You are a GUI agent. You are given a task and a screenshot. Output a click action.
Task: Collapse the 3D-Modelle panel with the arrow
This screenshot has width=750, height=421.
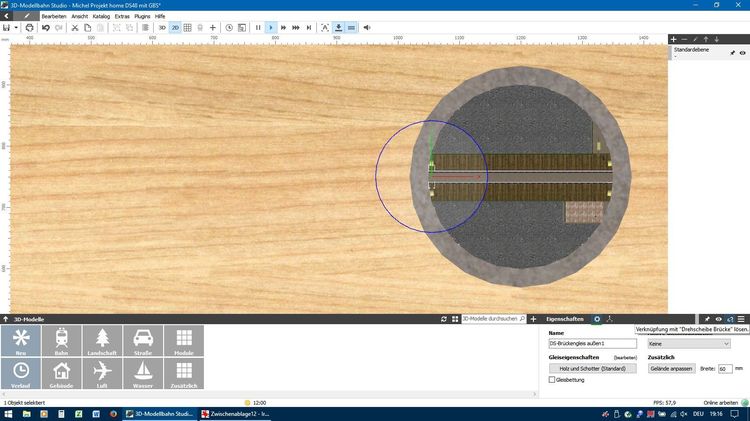pos(5,319)
